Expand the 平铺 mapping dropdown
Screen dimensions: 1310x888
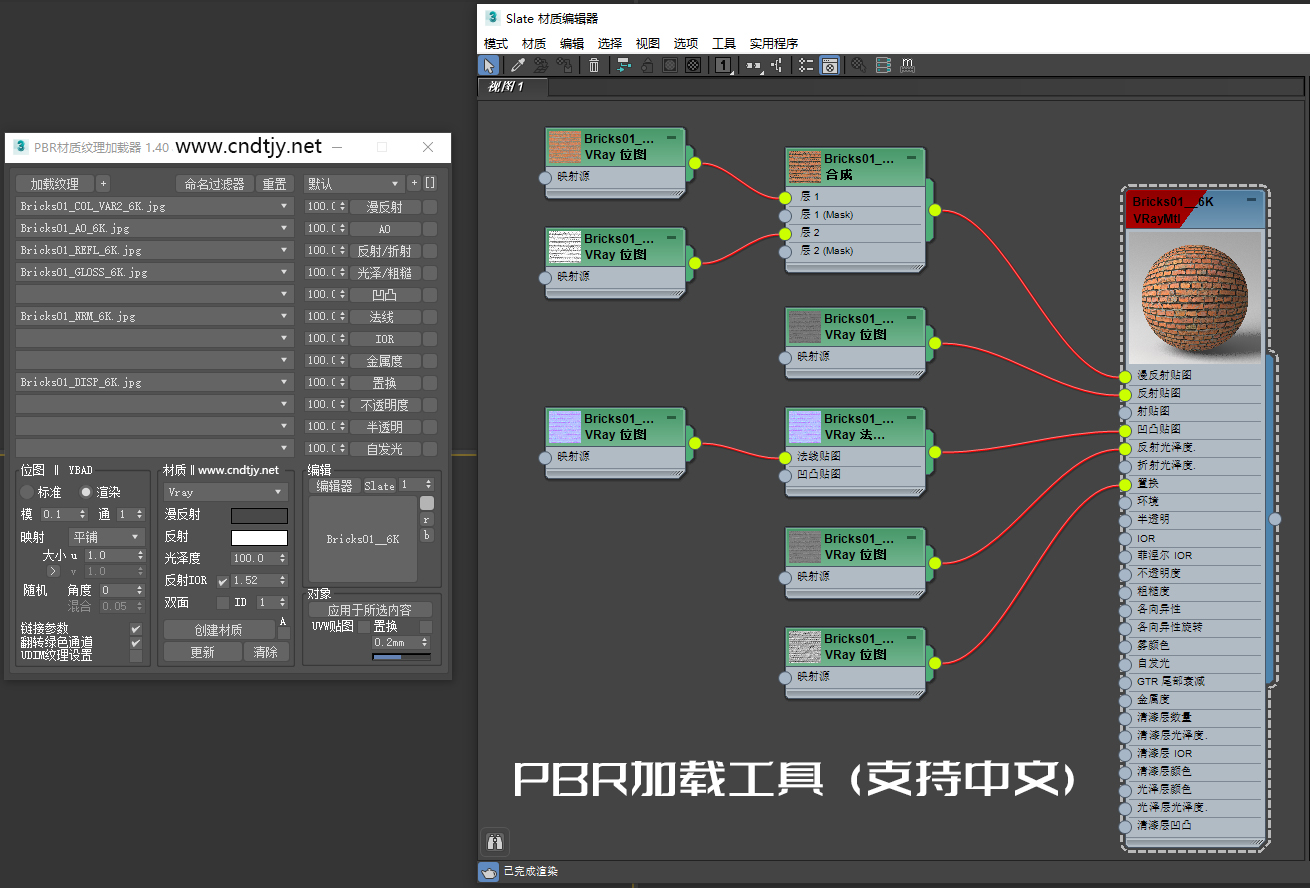pyautogui.click(x=107, y=537)
